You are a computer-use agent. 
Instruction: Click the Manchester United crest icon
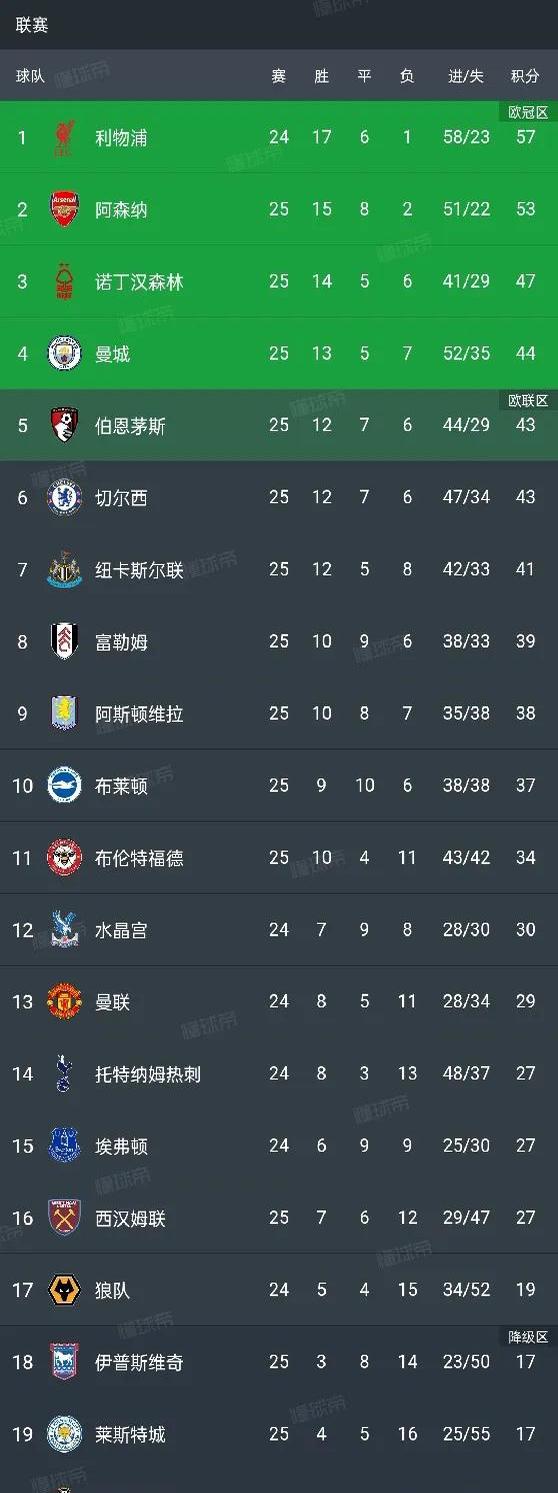(x=64, y=1002)
